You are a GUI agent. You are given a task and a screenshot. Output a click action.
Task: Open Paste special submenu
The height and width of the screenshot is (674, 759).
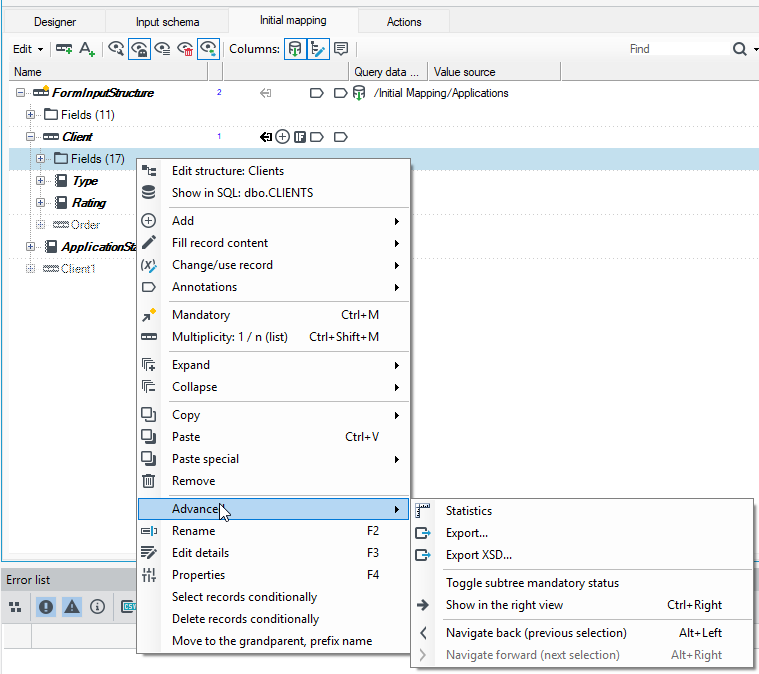tap(273, 459)
